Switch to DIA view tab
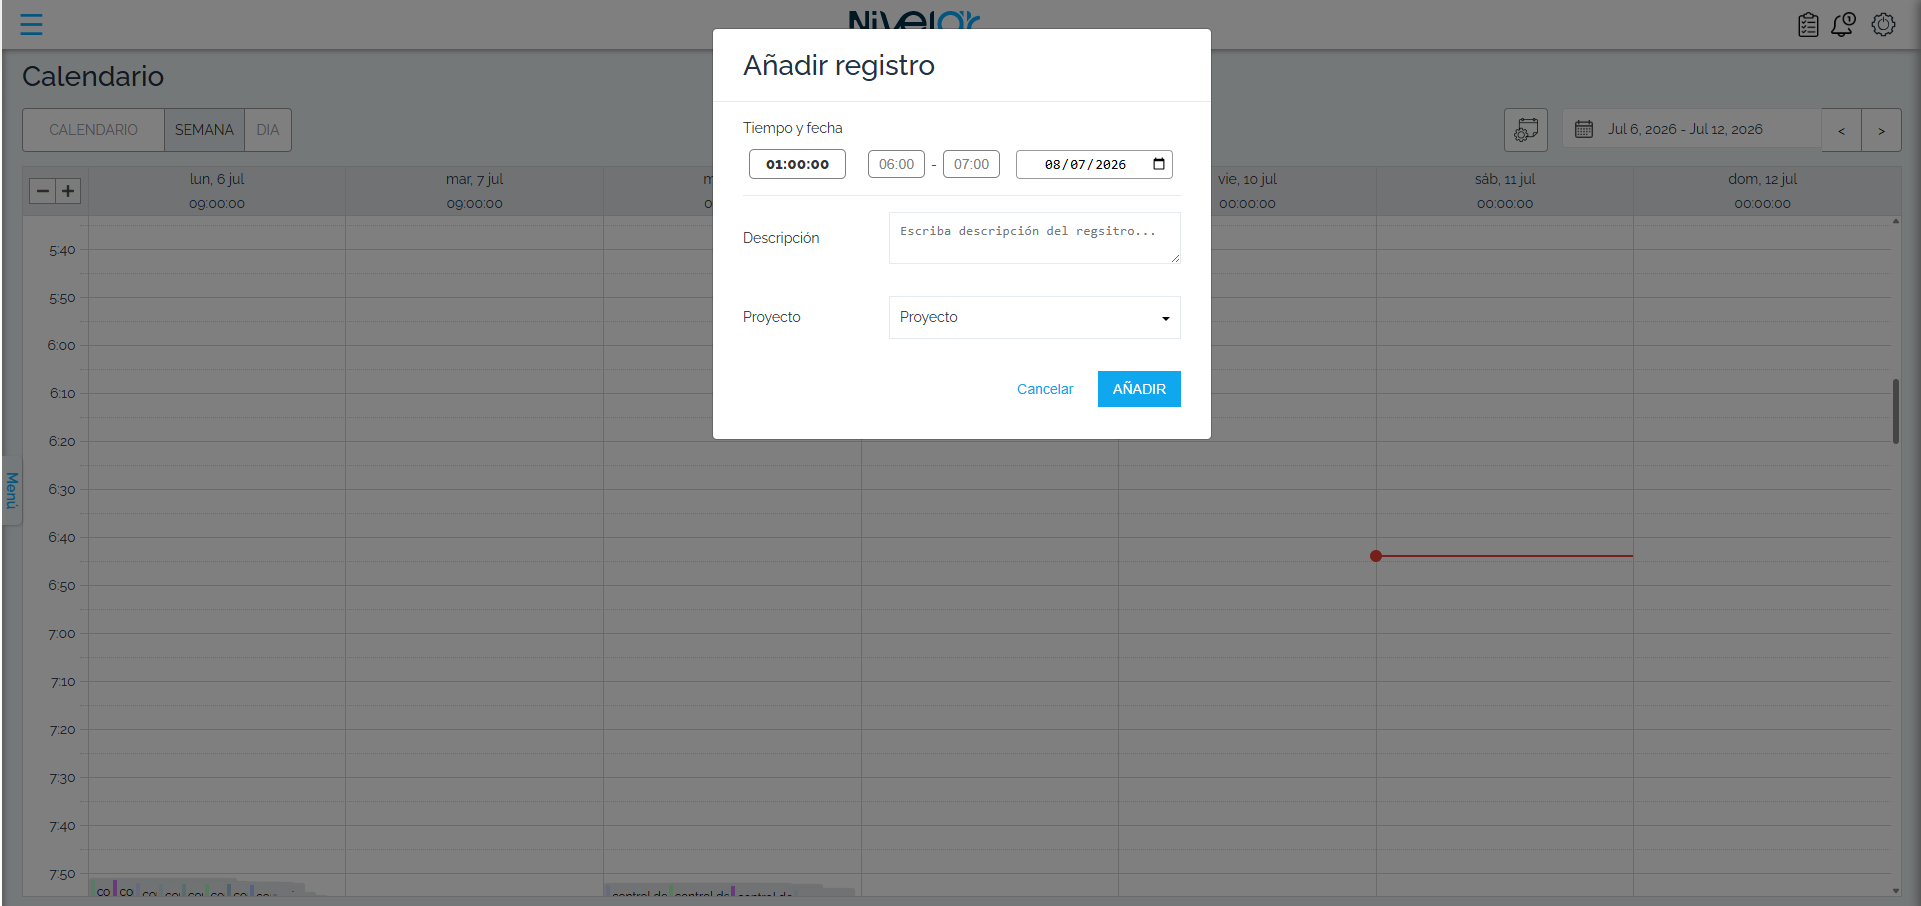Screen dimensions: 1921x906 (x=268, y=130)
